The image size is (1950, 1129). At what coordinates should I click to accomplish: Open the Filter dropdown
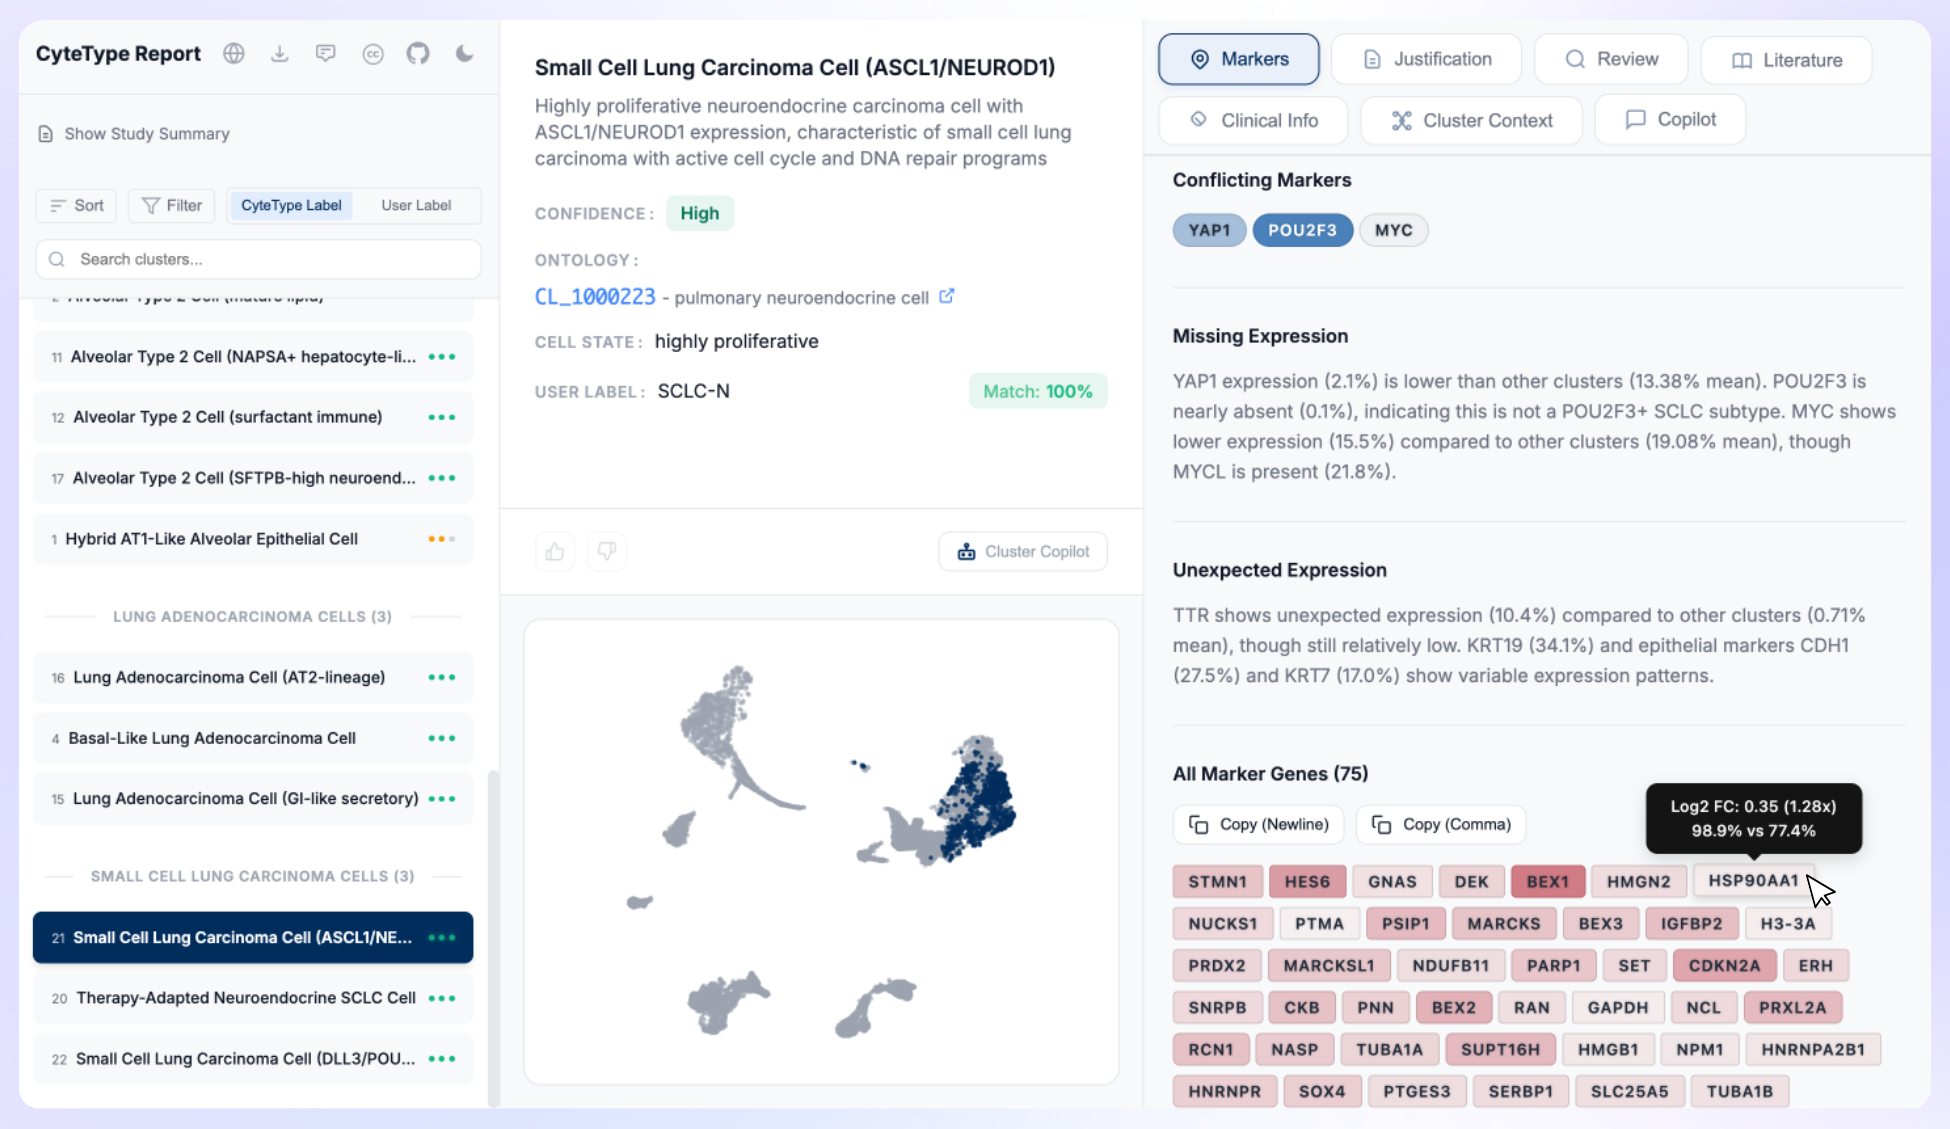click(172, 205)
